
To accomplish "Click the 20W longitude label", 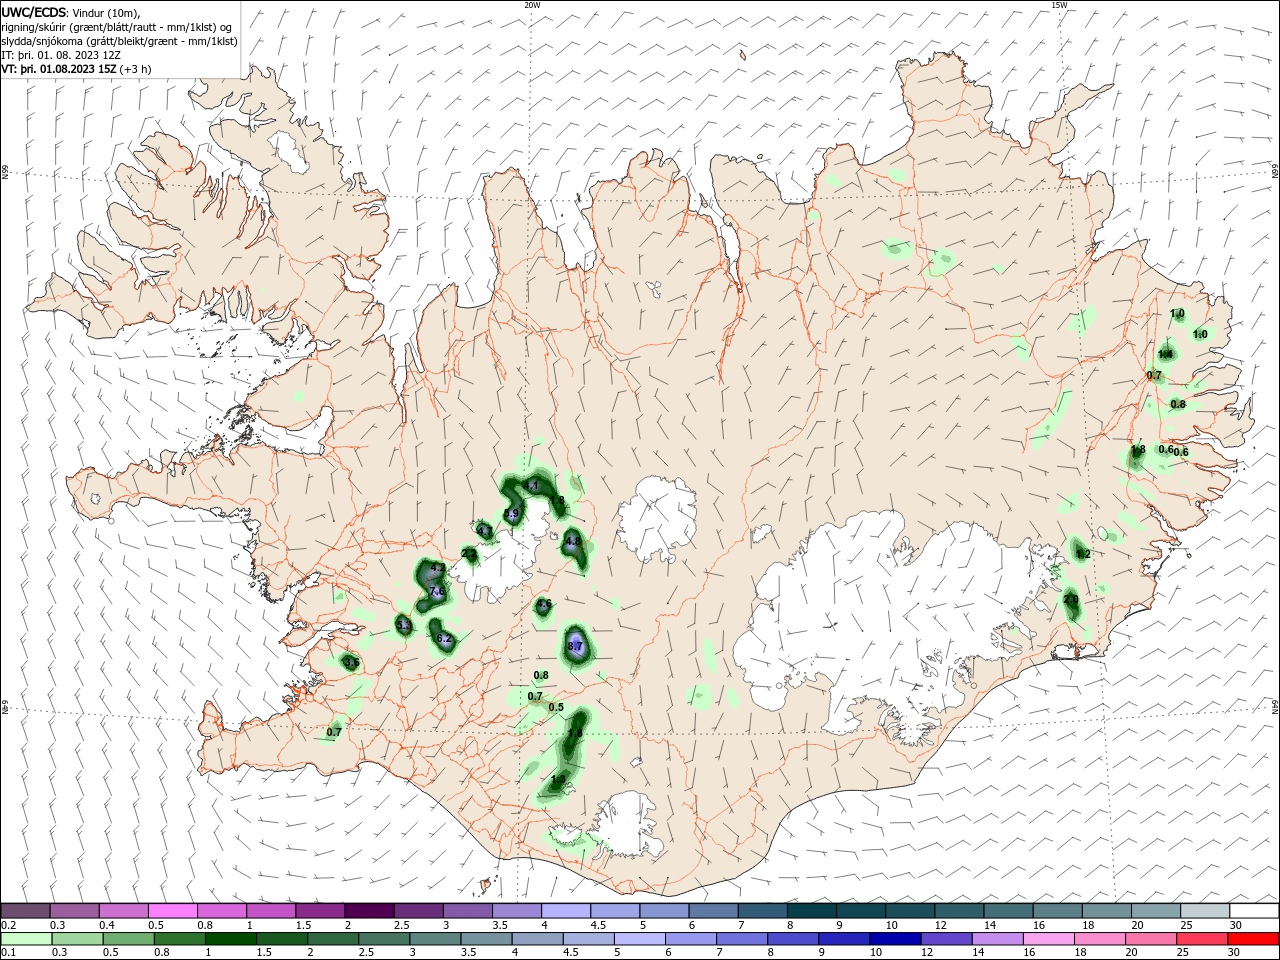I will tap(532, 5).
